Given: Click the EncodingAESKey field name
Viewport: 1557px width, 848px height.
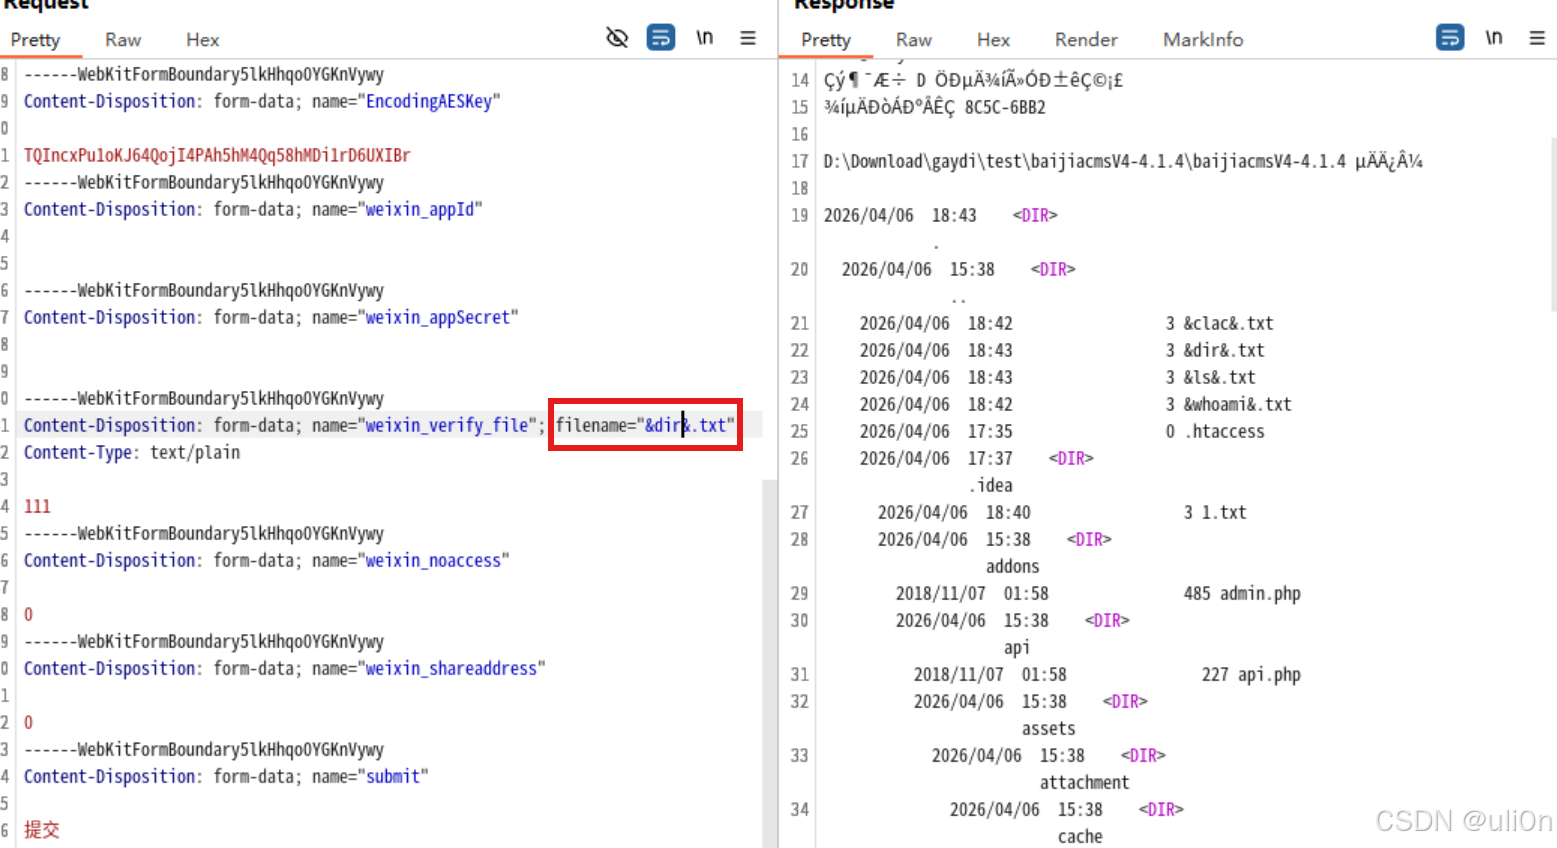Looking at the screenshot, I should pos(429,101).
